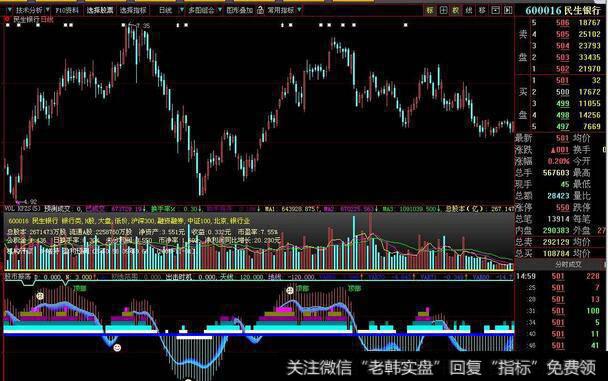Image resolution: width=608 pixels, height=381 pixels.
Task: Click the smiley marker above the indicator peak near the middle
Action: (x=290, y=290)
